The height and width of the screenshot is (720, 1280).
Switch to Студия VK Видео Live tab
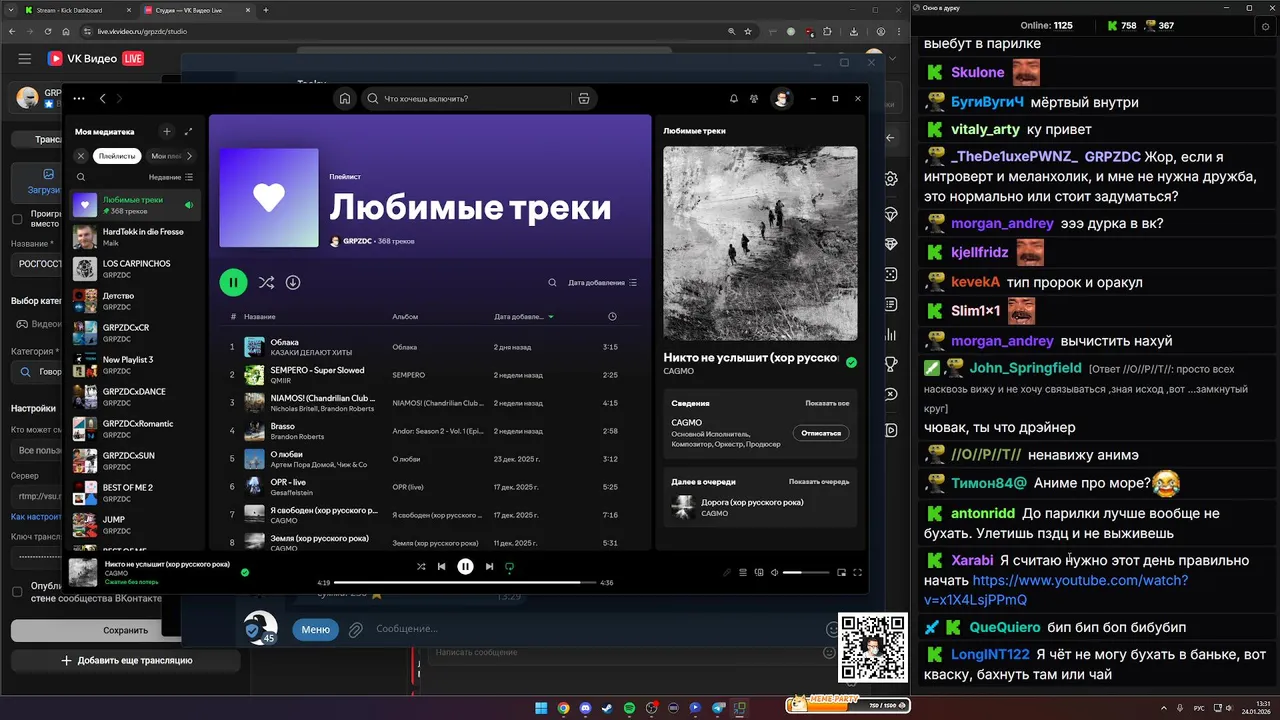194,10
